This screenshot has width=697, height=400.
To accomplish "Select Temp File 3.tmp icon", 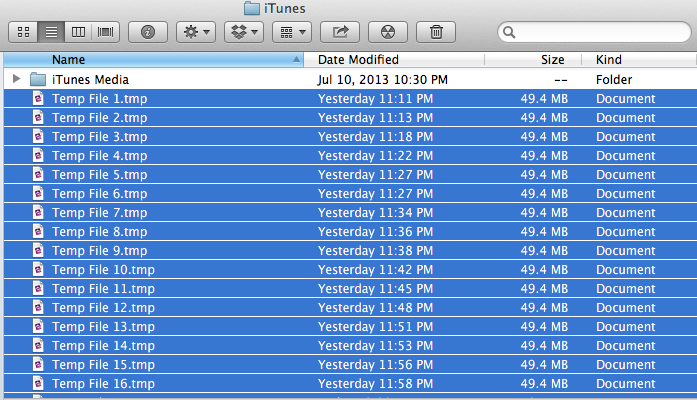I will [x=38, y=136].
